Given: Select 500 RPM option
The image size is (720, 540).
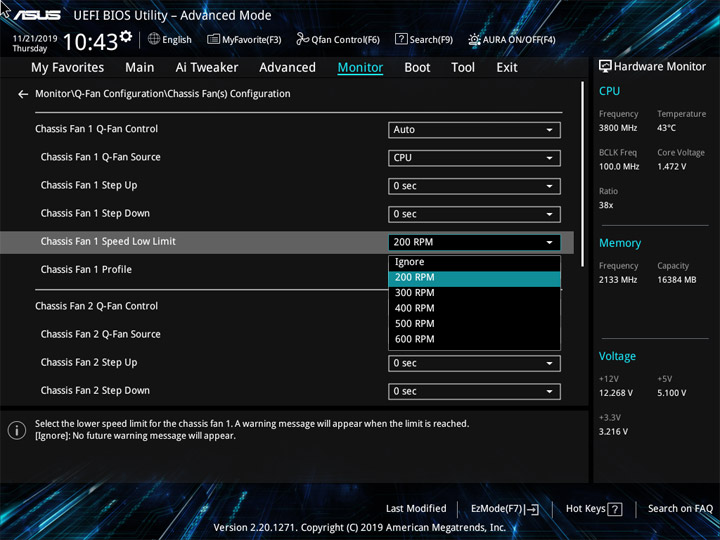Looking at the screenshot, I should (474, 324).
